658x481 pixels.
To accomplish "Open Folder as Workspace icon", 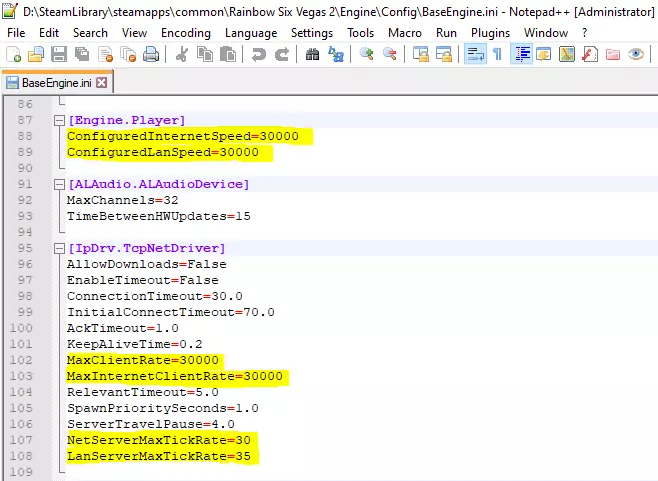I will [x=613, y=54].
